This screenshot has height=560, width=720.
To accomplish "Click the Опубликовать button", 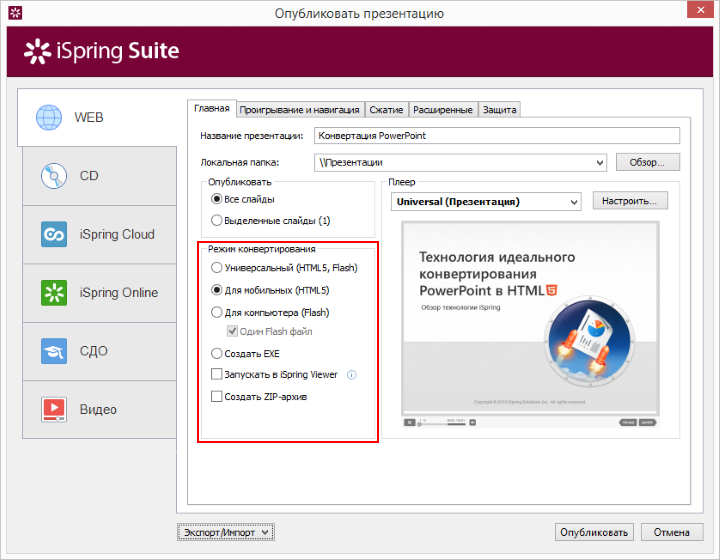I will point(594,532).
